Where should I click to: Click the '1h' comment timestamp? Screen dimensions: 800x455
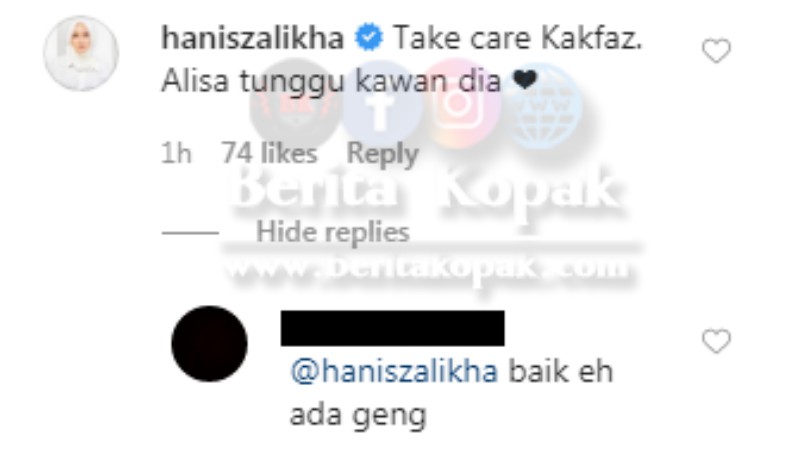coord(176,153)
